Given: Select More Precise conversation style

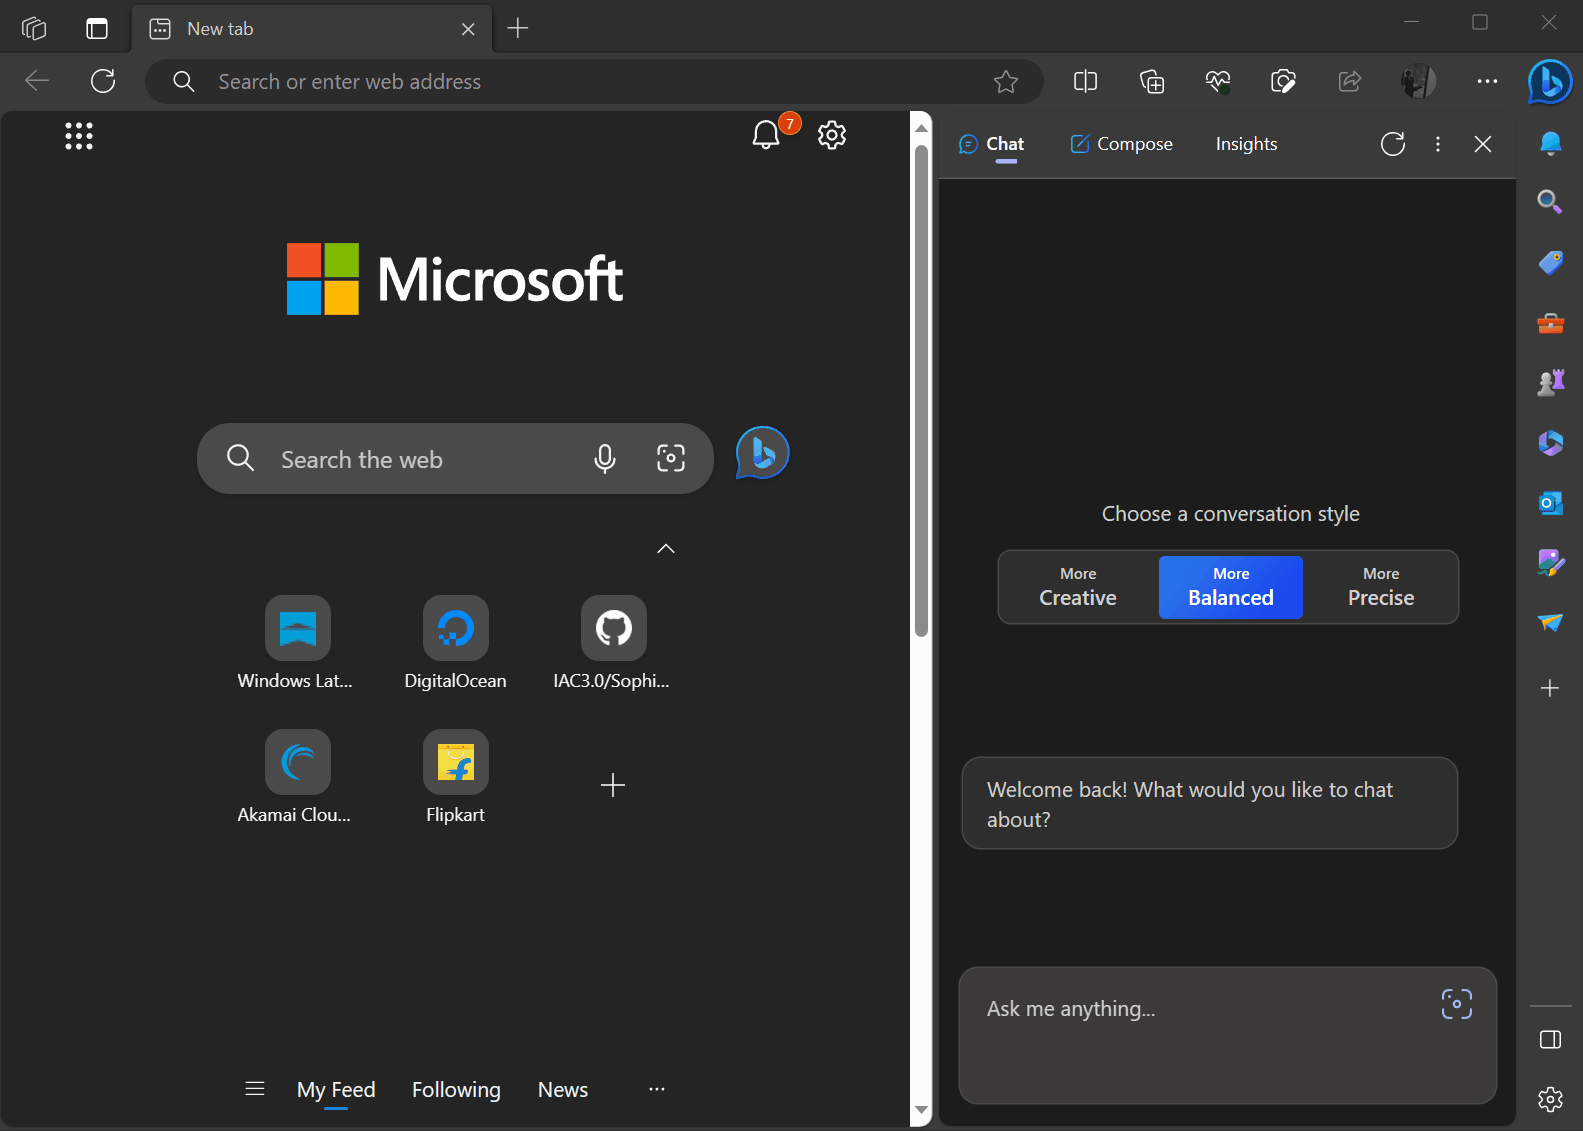Looking at the screenshot, I should coord(1380,587).
